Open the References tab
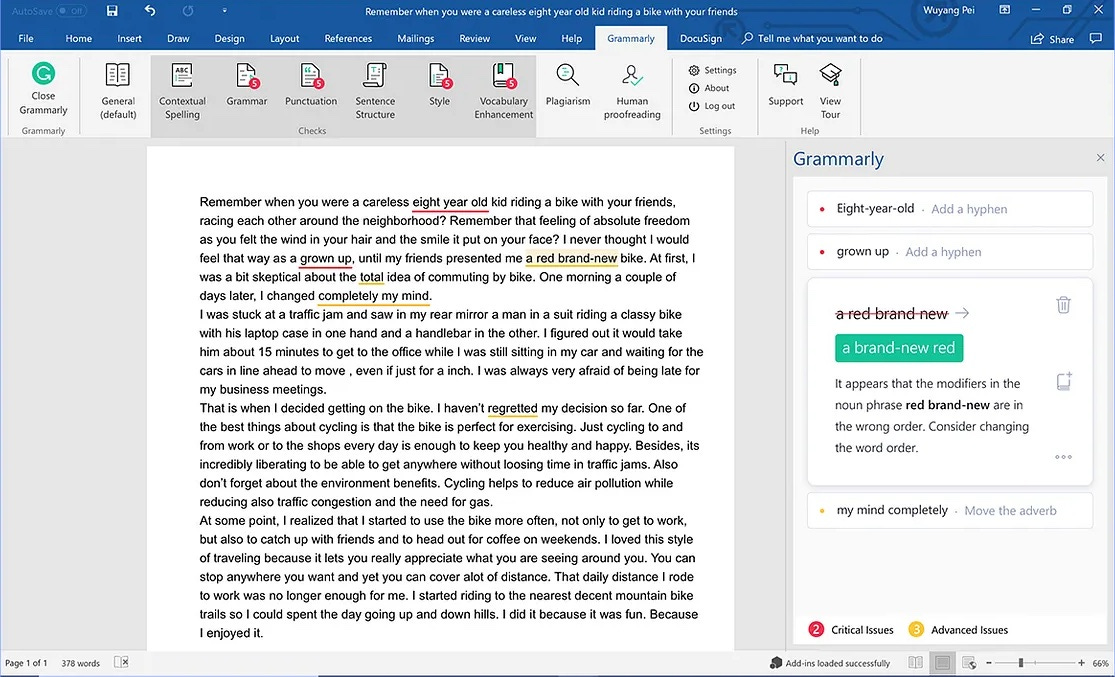1115x677 pixels. click(348, 38)
